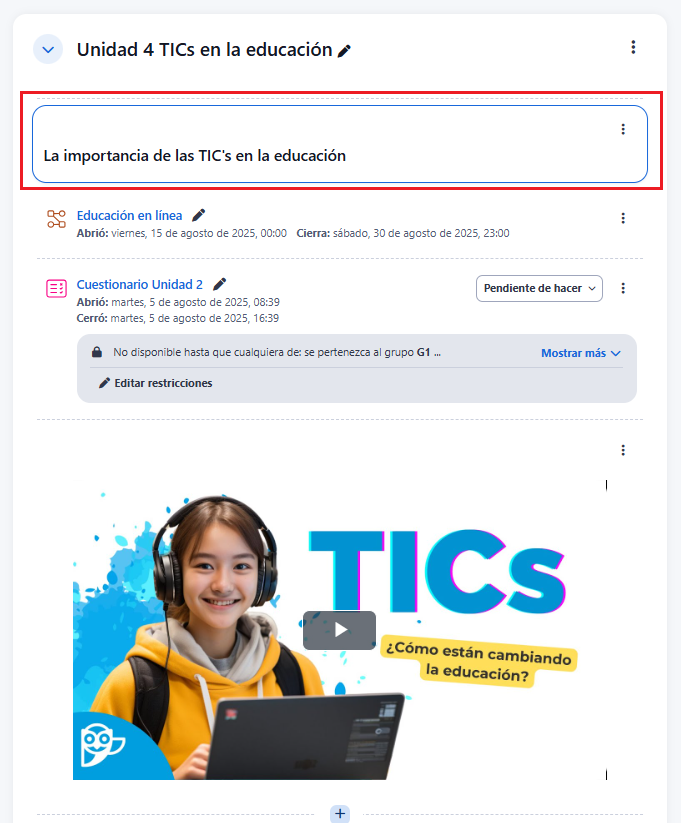Add activity with the plus button
Image resolution: width=681 pixels, height=823 pixels.
340,814
